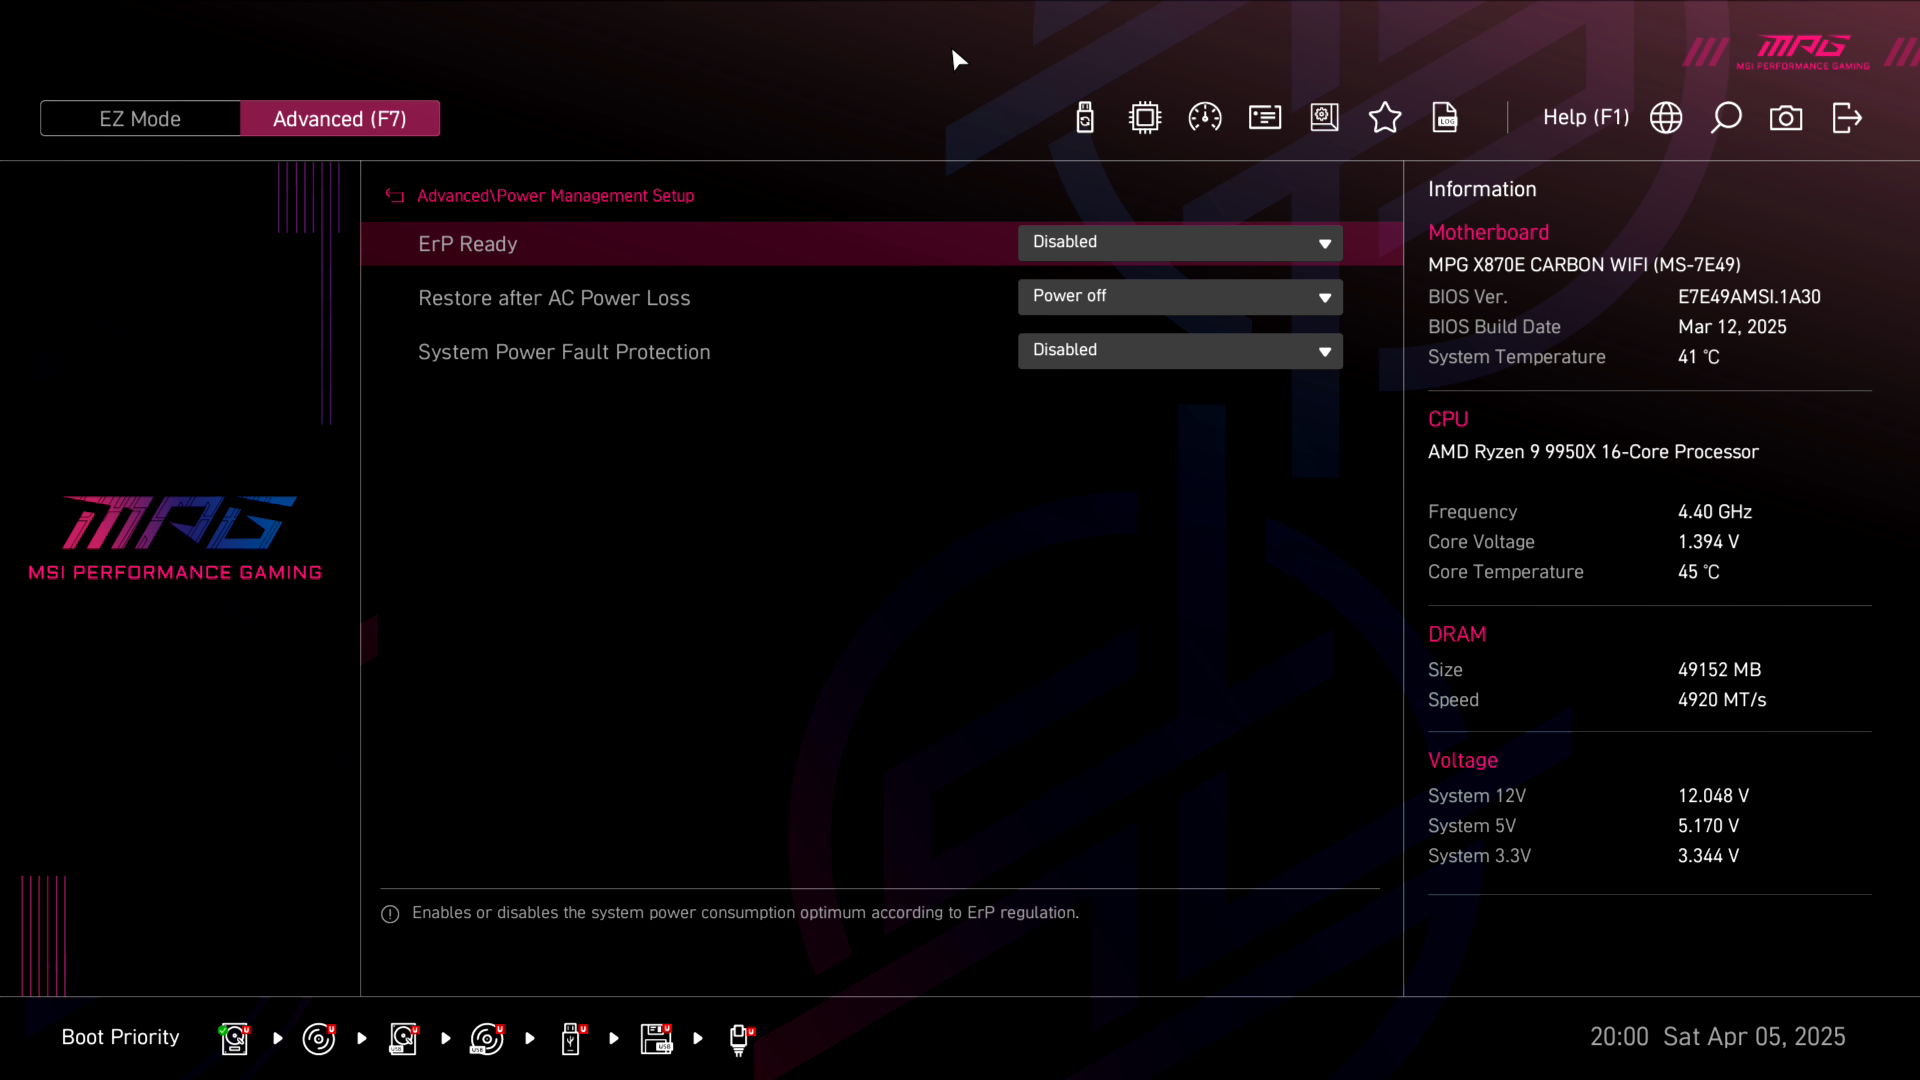Click Help (F1) button
The width and height of the screenshot is (1920, 1080).
pos(1586,118)
